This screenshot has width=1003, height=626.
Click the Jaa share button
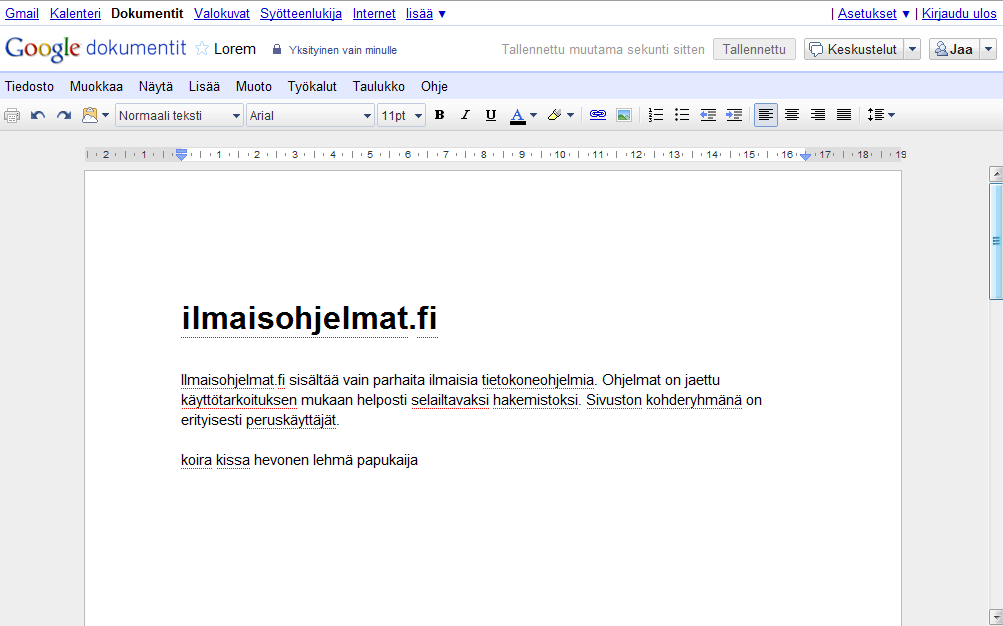953,49
